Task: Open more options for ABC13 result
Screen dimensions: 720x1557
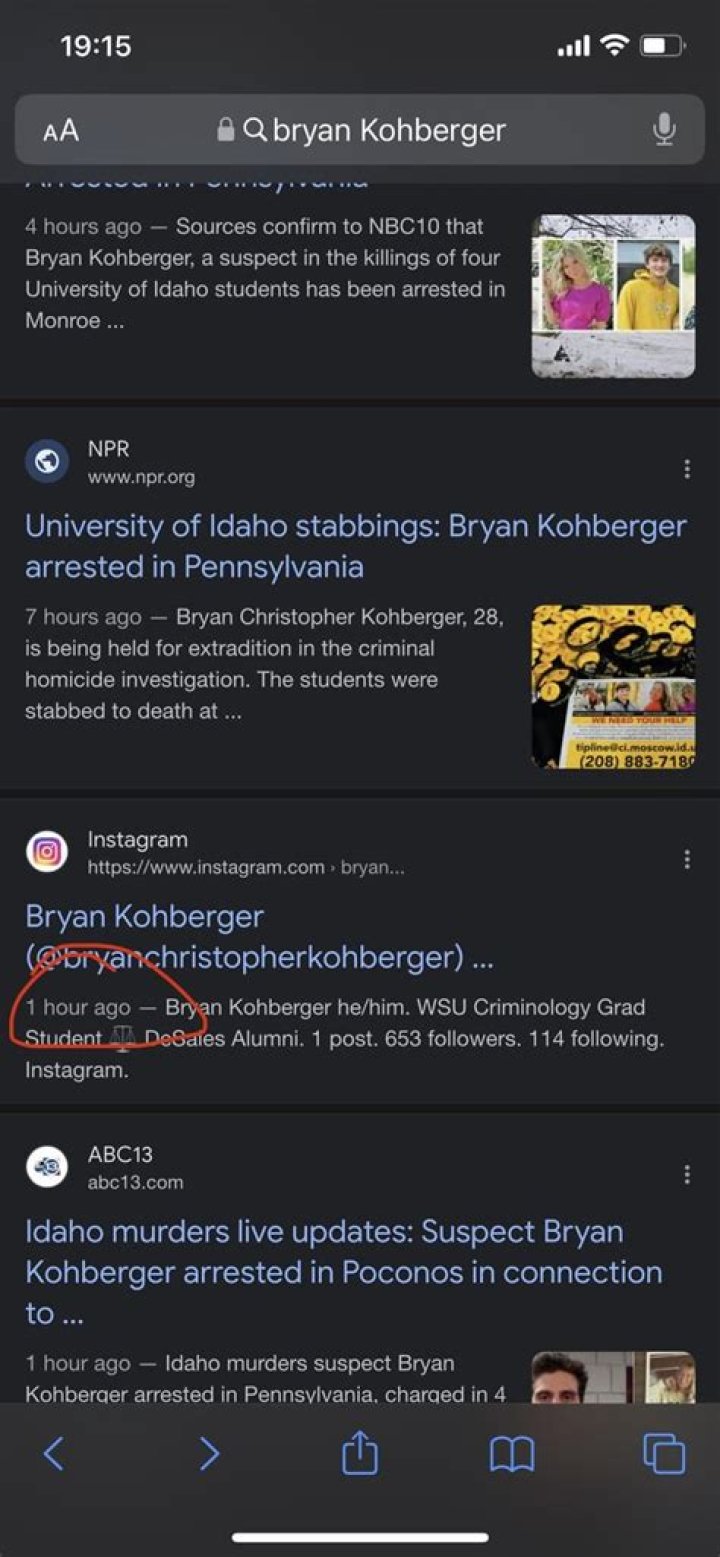Action: point(686,1174)
